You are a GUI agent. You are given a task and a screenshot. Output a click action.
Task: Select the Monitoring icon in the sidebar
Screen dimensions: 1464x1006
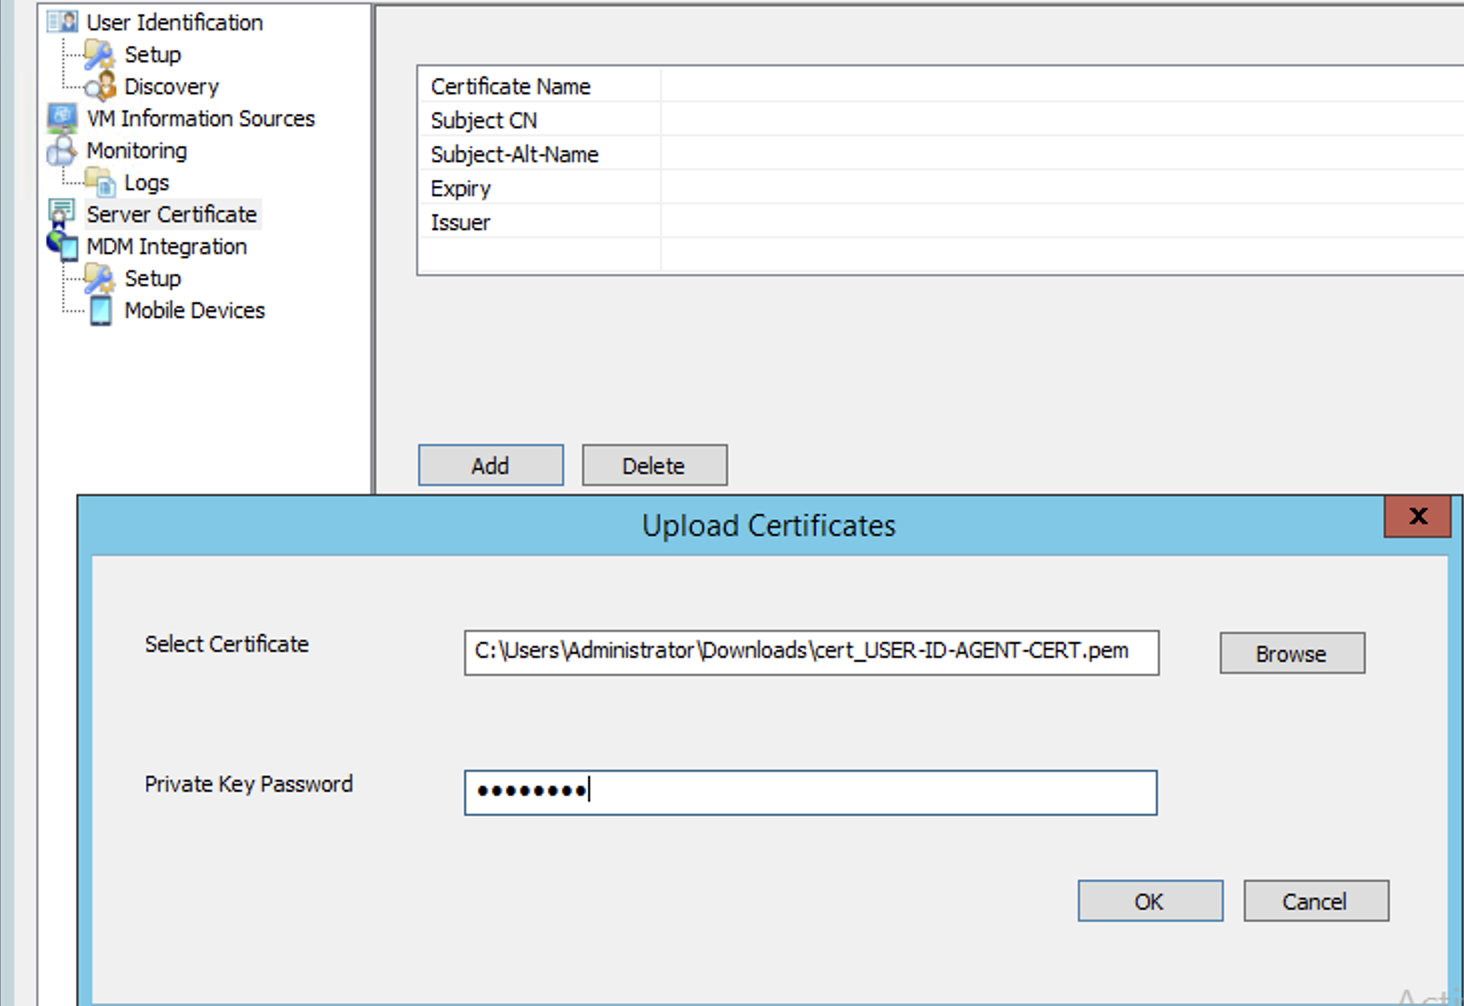[62, 150]
